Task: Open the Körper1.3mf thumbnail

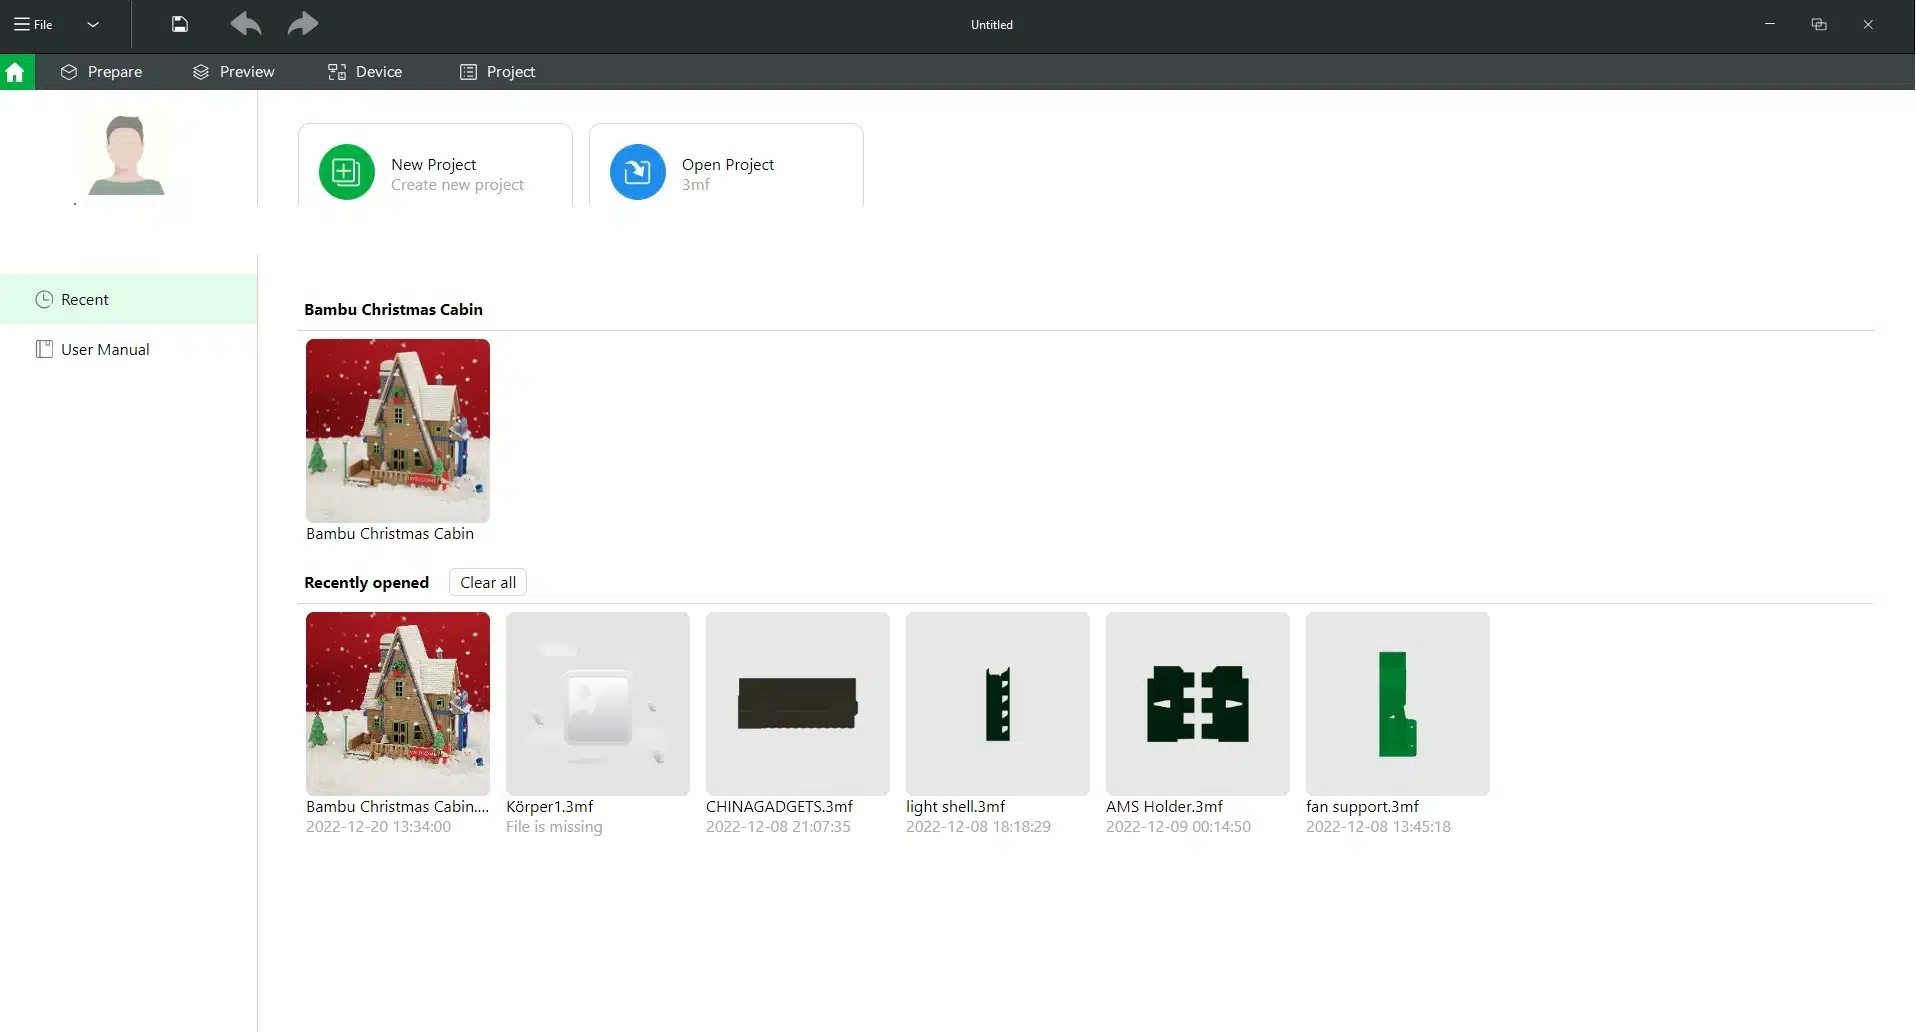Action: click(x=598, y=704)
